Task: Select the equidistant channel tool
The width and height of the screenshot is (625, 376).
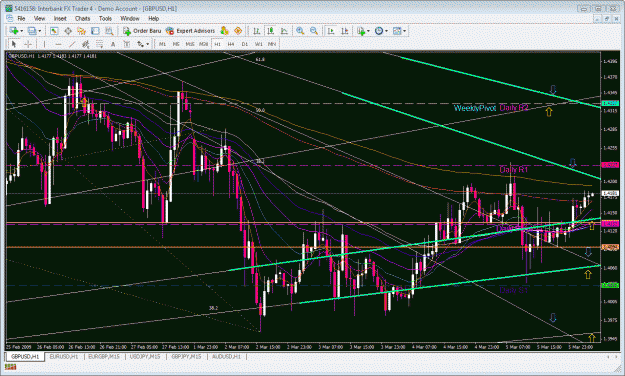Action: (x=85, y=44)
